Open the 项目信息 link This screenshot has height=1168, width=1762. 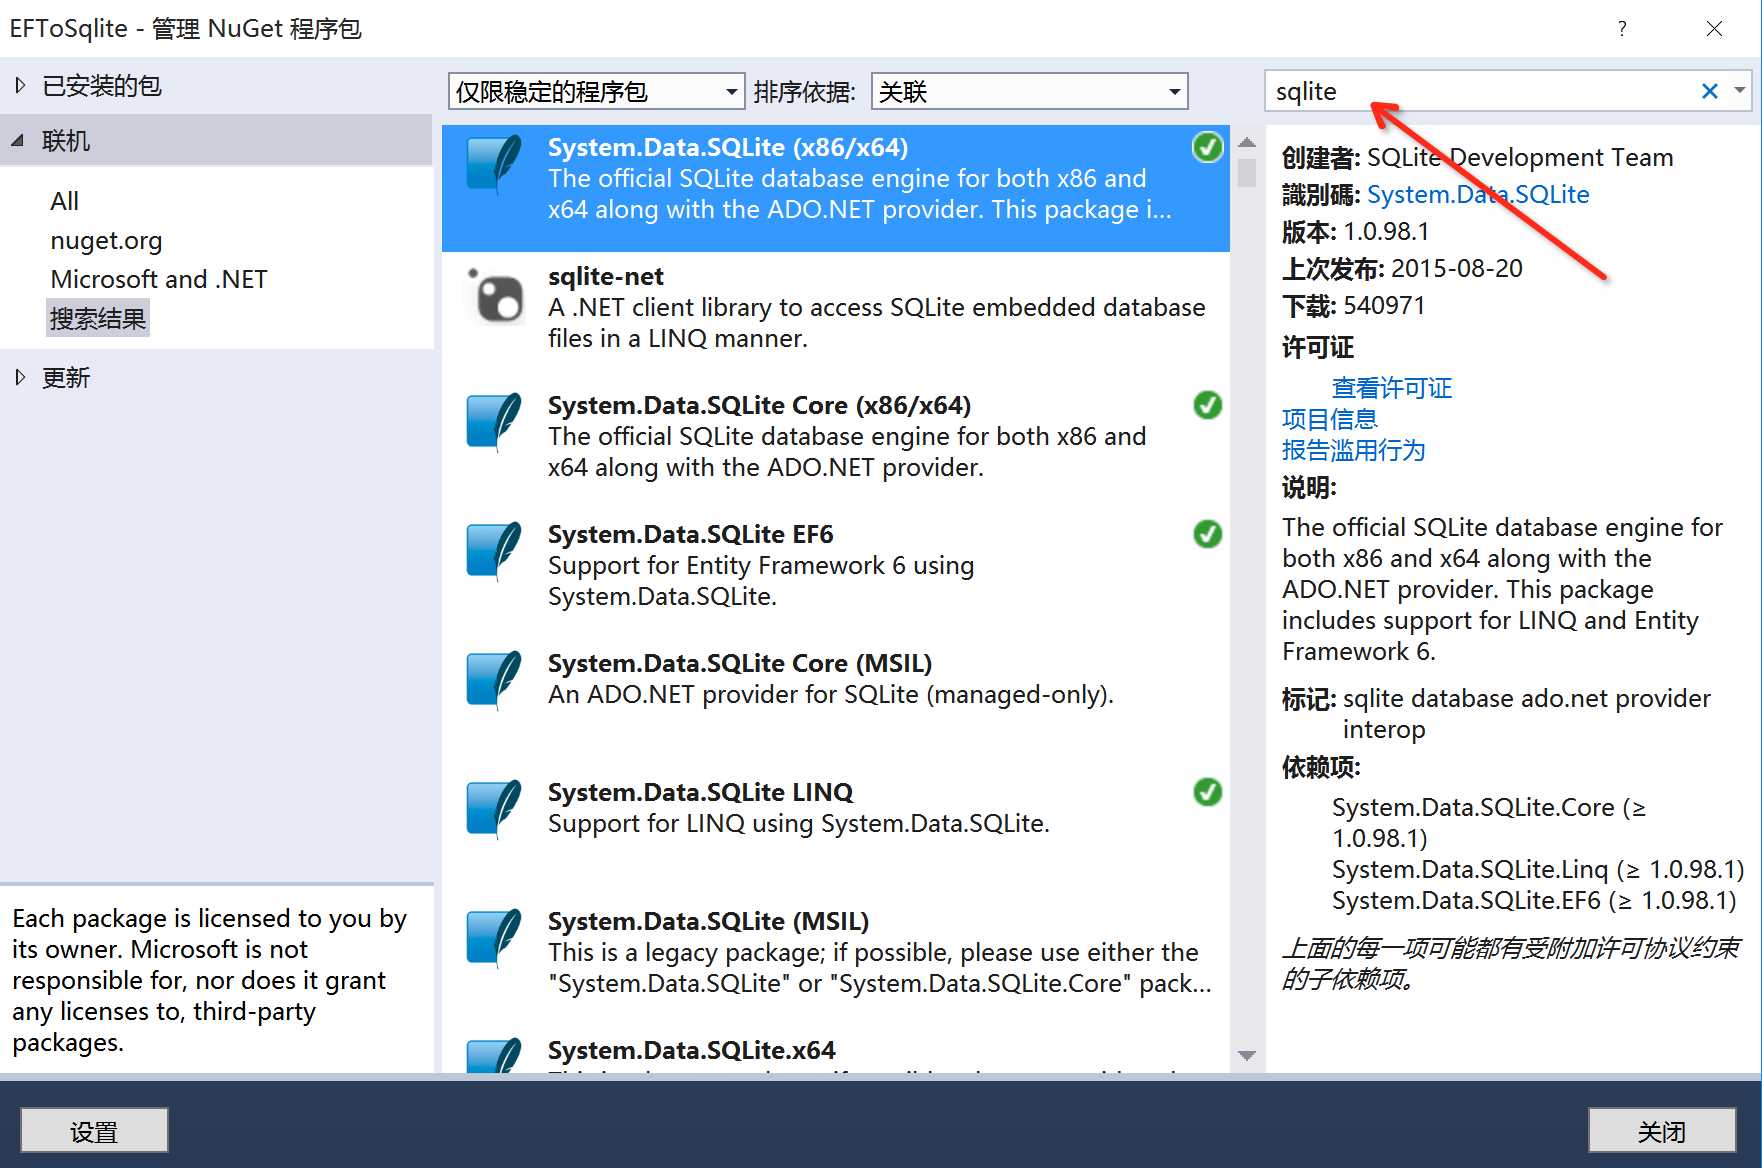click(x=1330, y=419)
